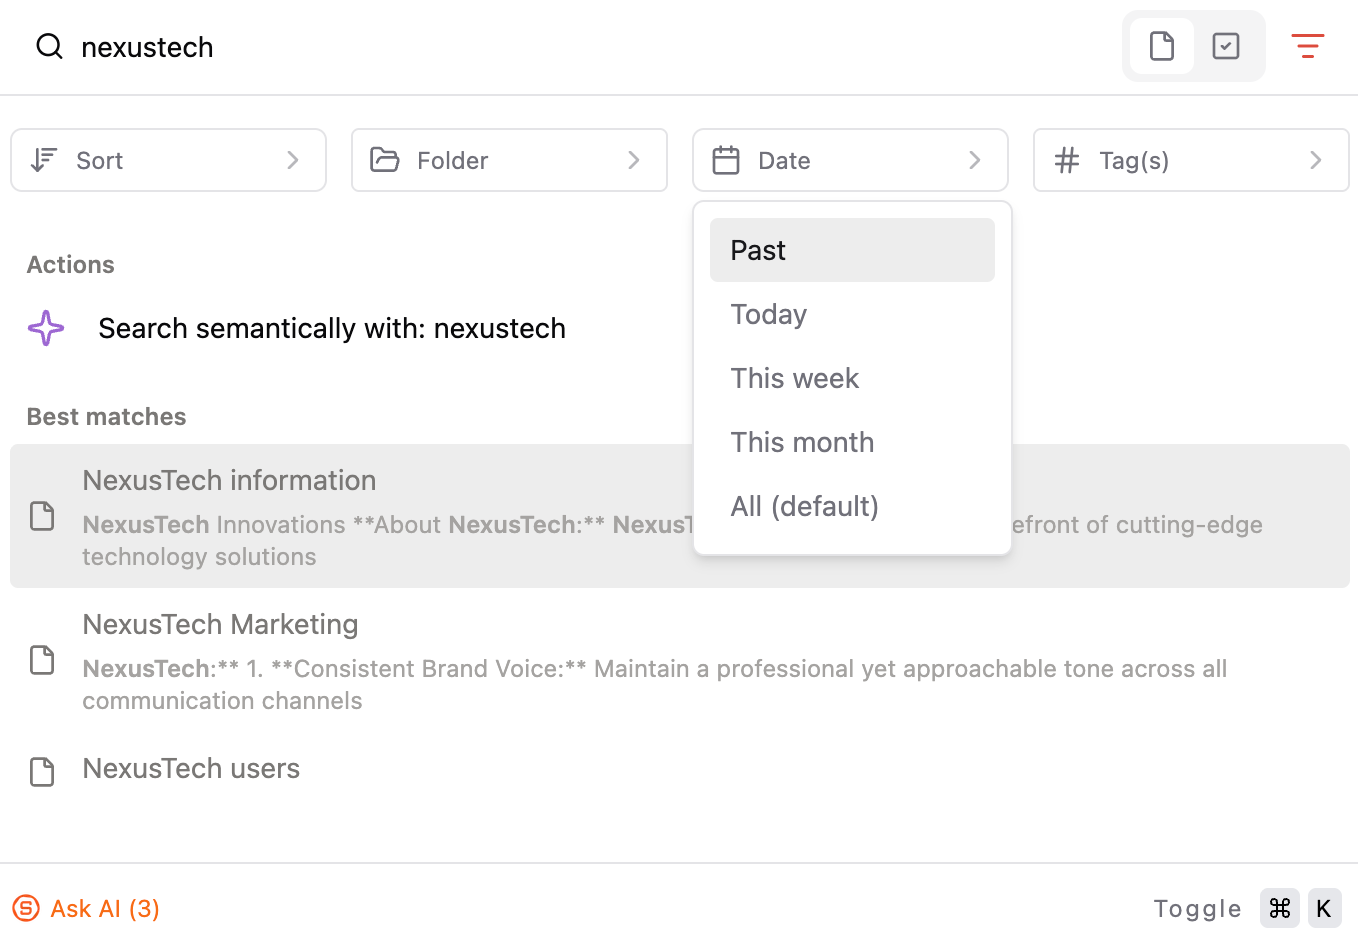Click the Sort chevron arrow
This screenshot has width=1358, height=948.
point(293,160)
